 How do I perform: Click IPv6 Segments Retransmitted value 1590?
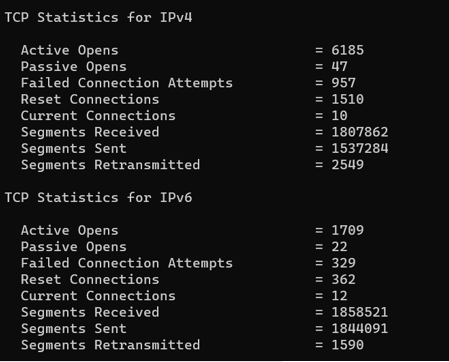coord(347,345)
